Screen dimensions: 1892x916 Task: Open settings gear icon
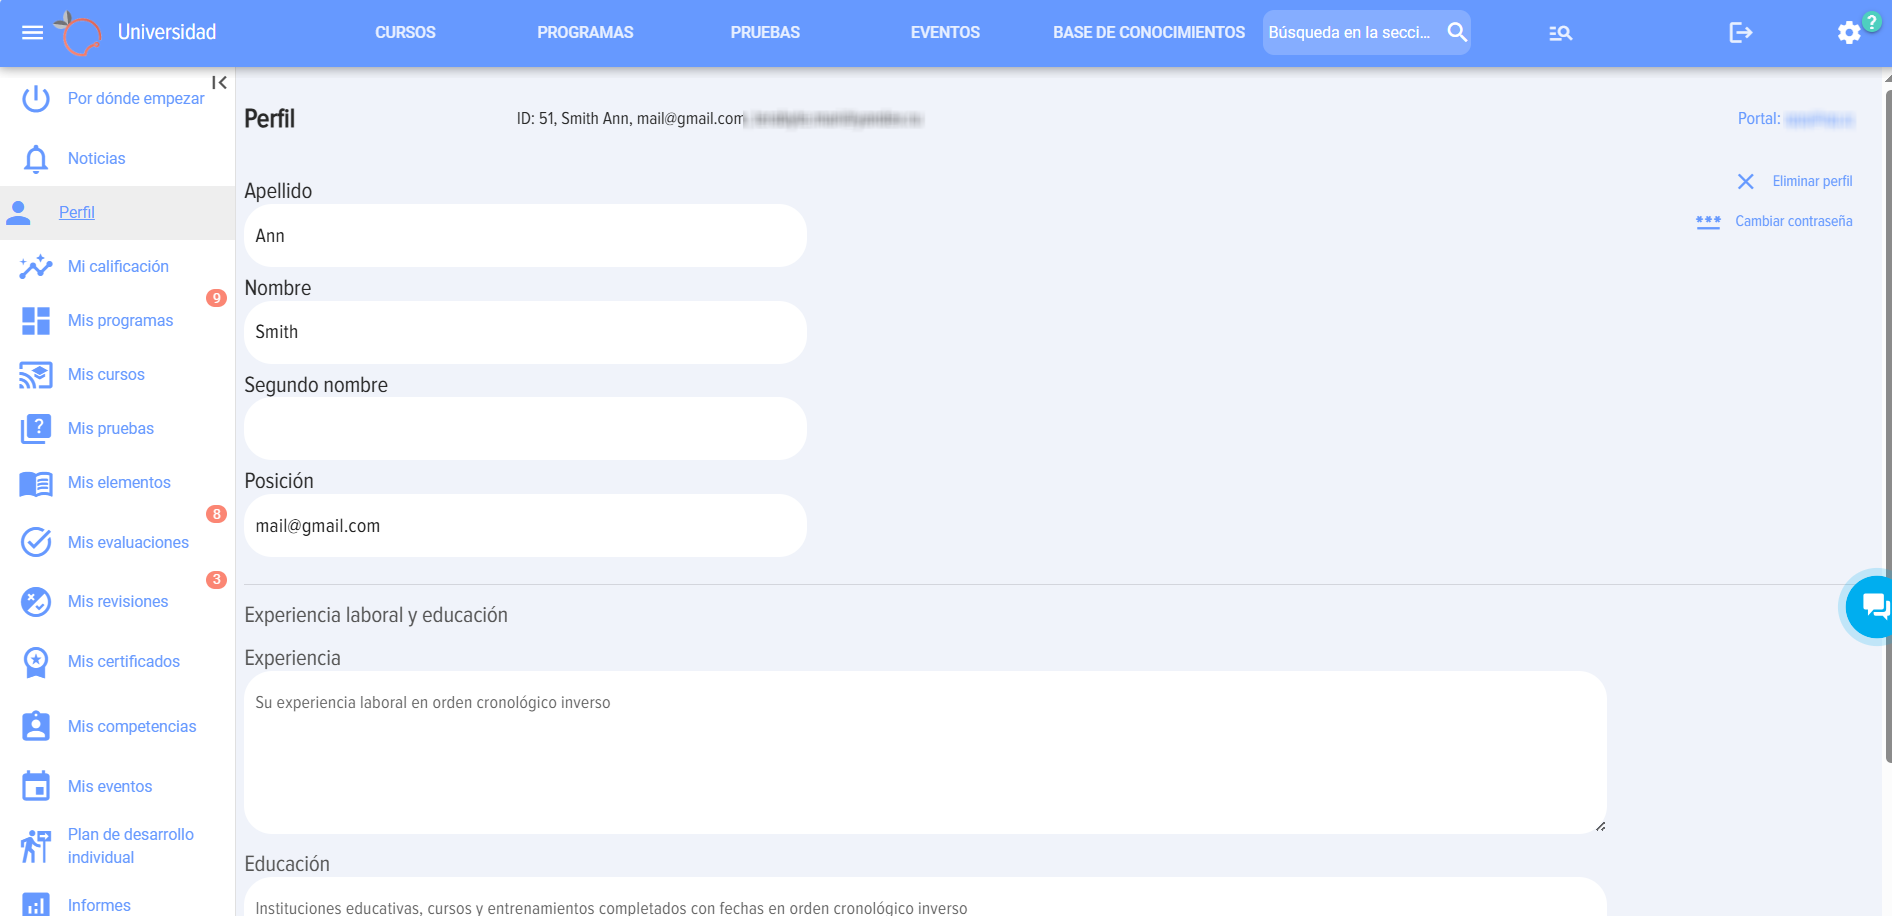point(1849,33)
